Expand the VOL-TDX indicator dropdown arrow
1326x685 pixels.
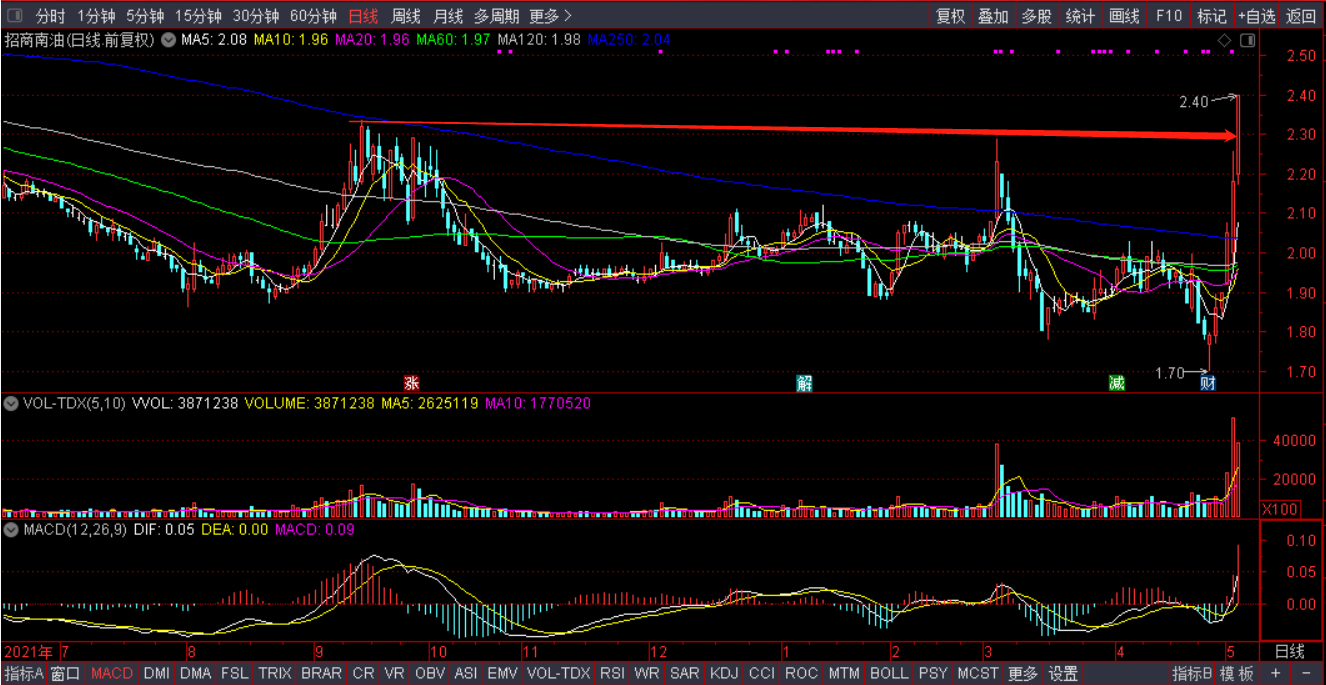coord(11,404)
